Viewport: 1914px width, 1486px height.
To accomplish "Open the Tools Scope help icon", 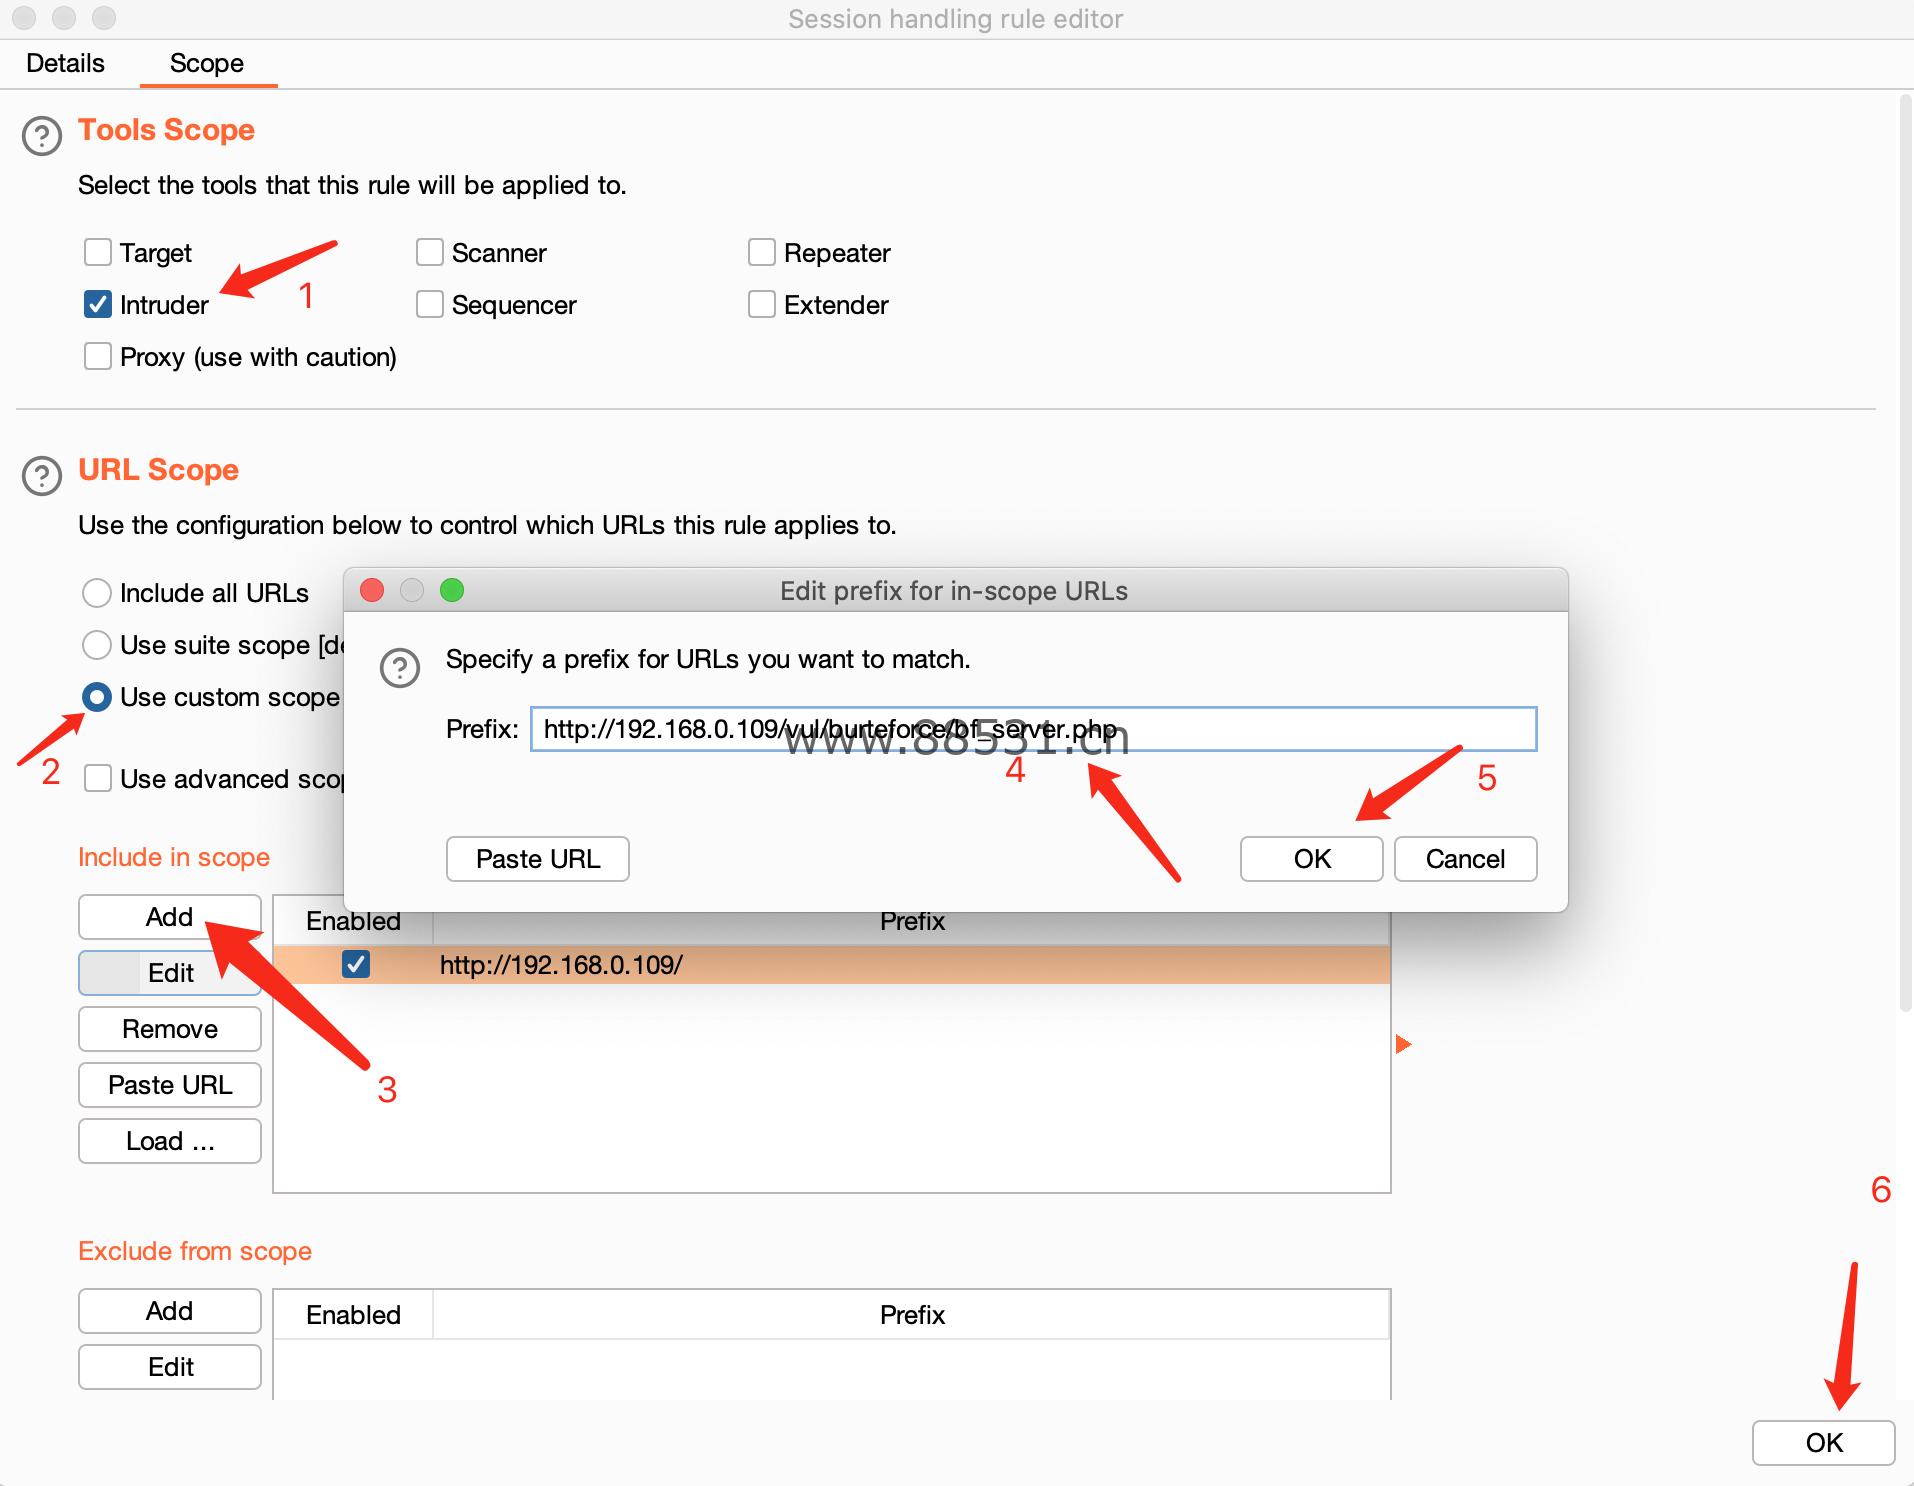I will [42, 136].
